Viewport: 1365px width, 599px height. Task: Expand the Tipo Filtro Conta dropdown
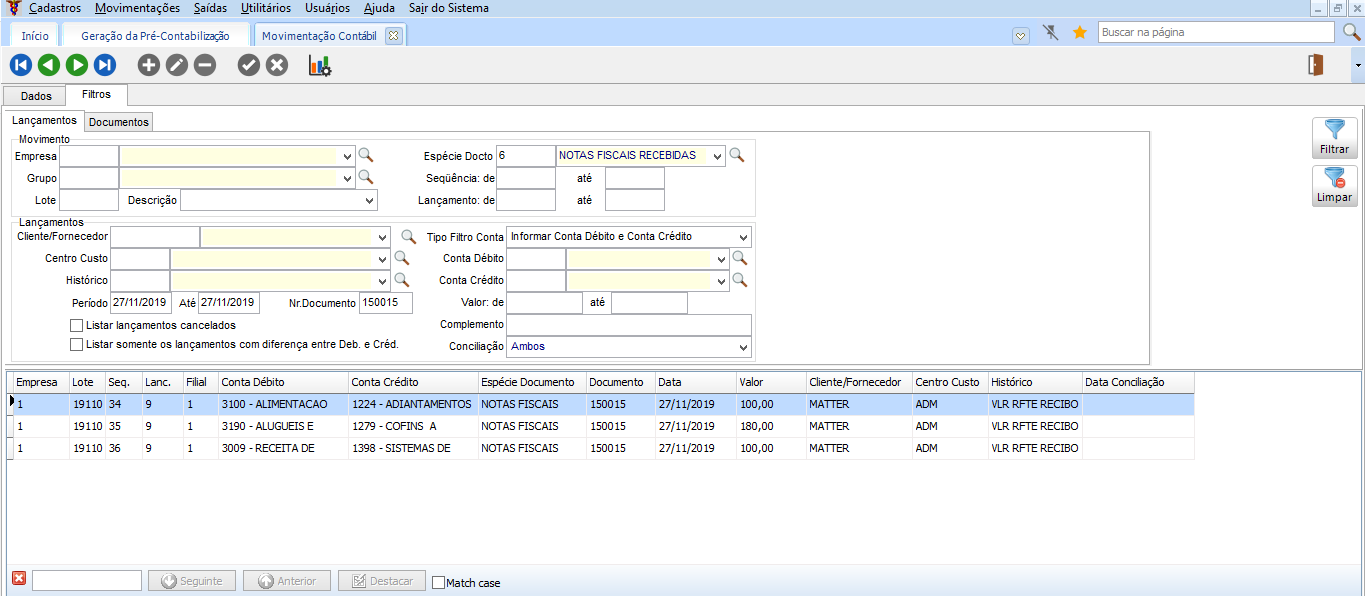(x=741, y=237)
